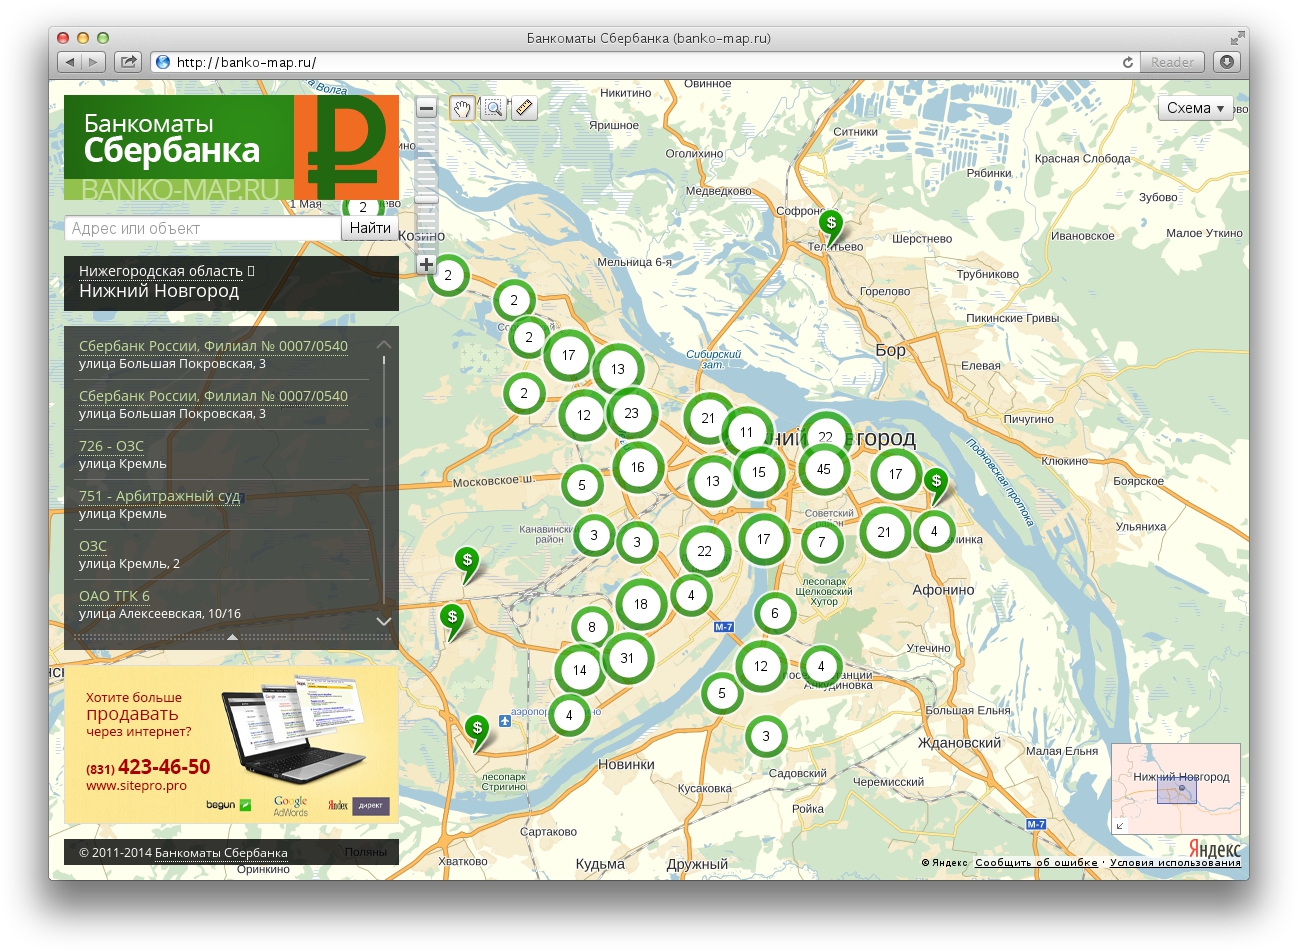The image size is (1298, 951).
Task: Open Сообщить об ошибке link
Action: coord(1036,862)
